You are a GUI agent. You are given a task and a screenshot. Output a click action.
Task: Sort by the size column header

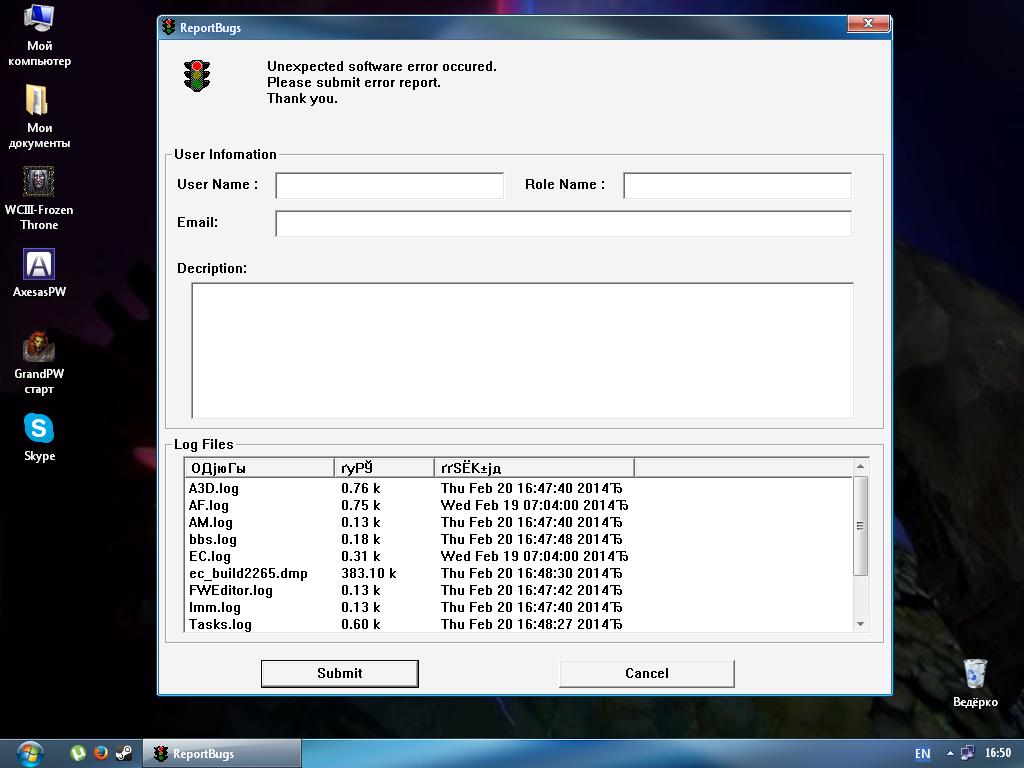[384, 468]
